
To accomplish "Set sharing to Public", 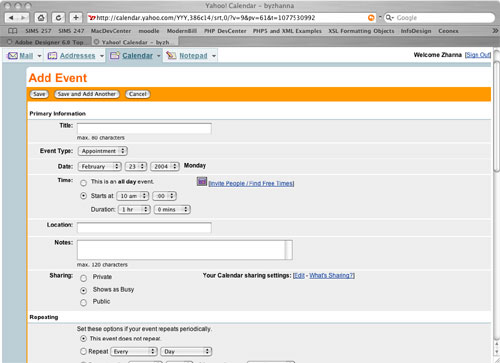I will (x=83, y=302).
